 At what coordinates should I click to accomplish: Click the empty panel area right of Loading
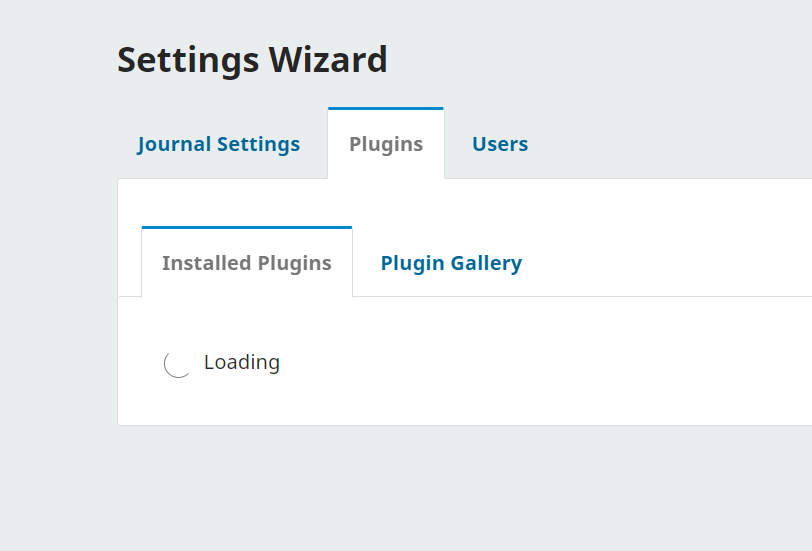[x=550, y=362]
